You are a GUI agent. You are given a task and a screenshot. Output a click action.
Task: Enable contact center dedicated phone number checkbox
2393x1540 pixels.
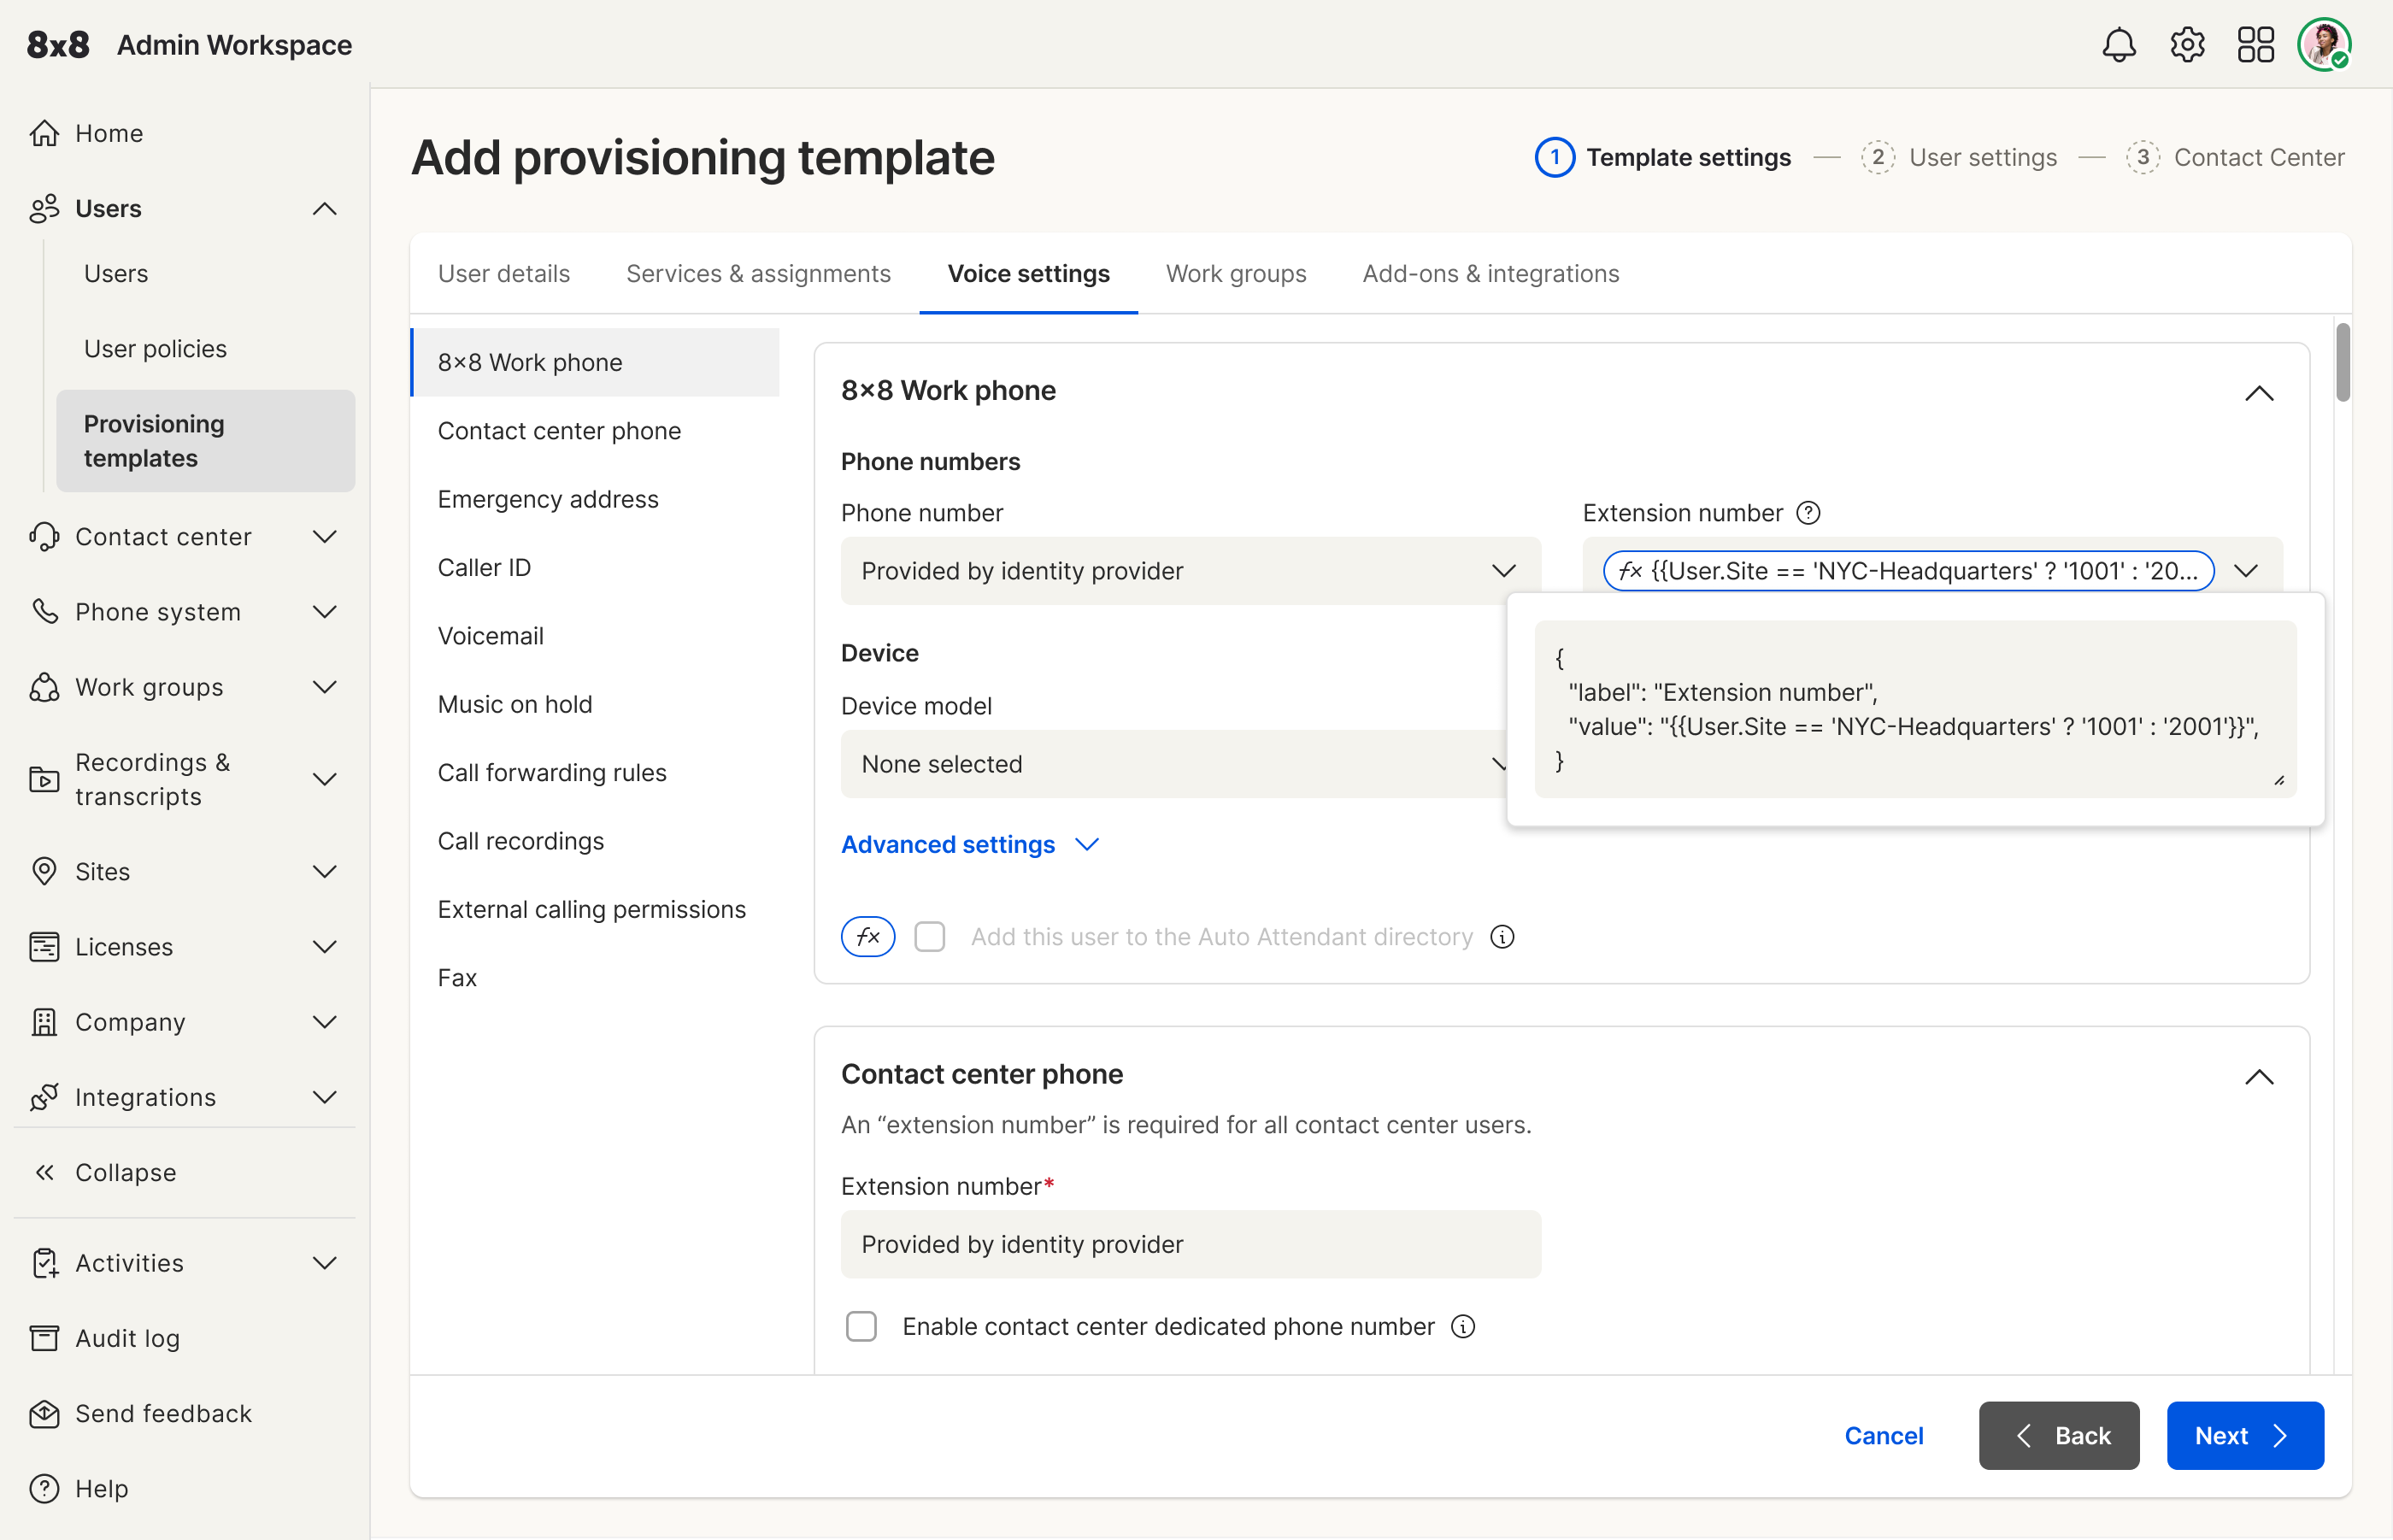[x=861, y=1326]
